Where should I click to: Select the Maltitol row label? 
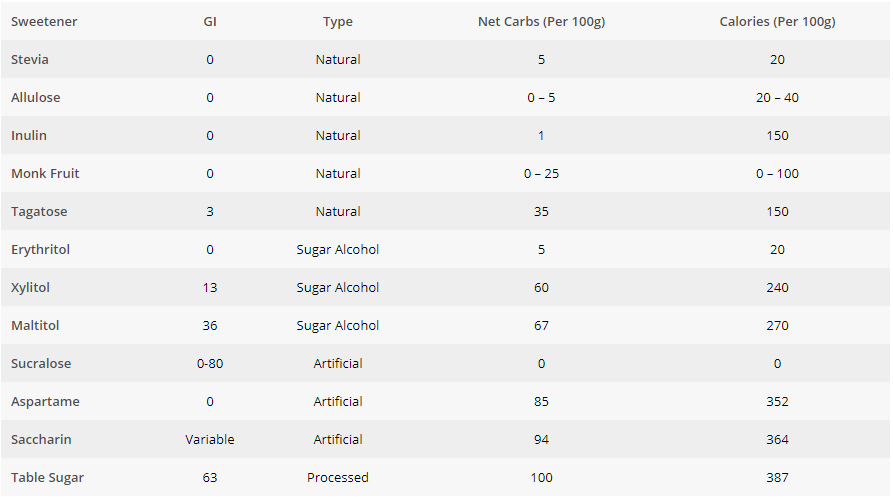coord(34,325)
